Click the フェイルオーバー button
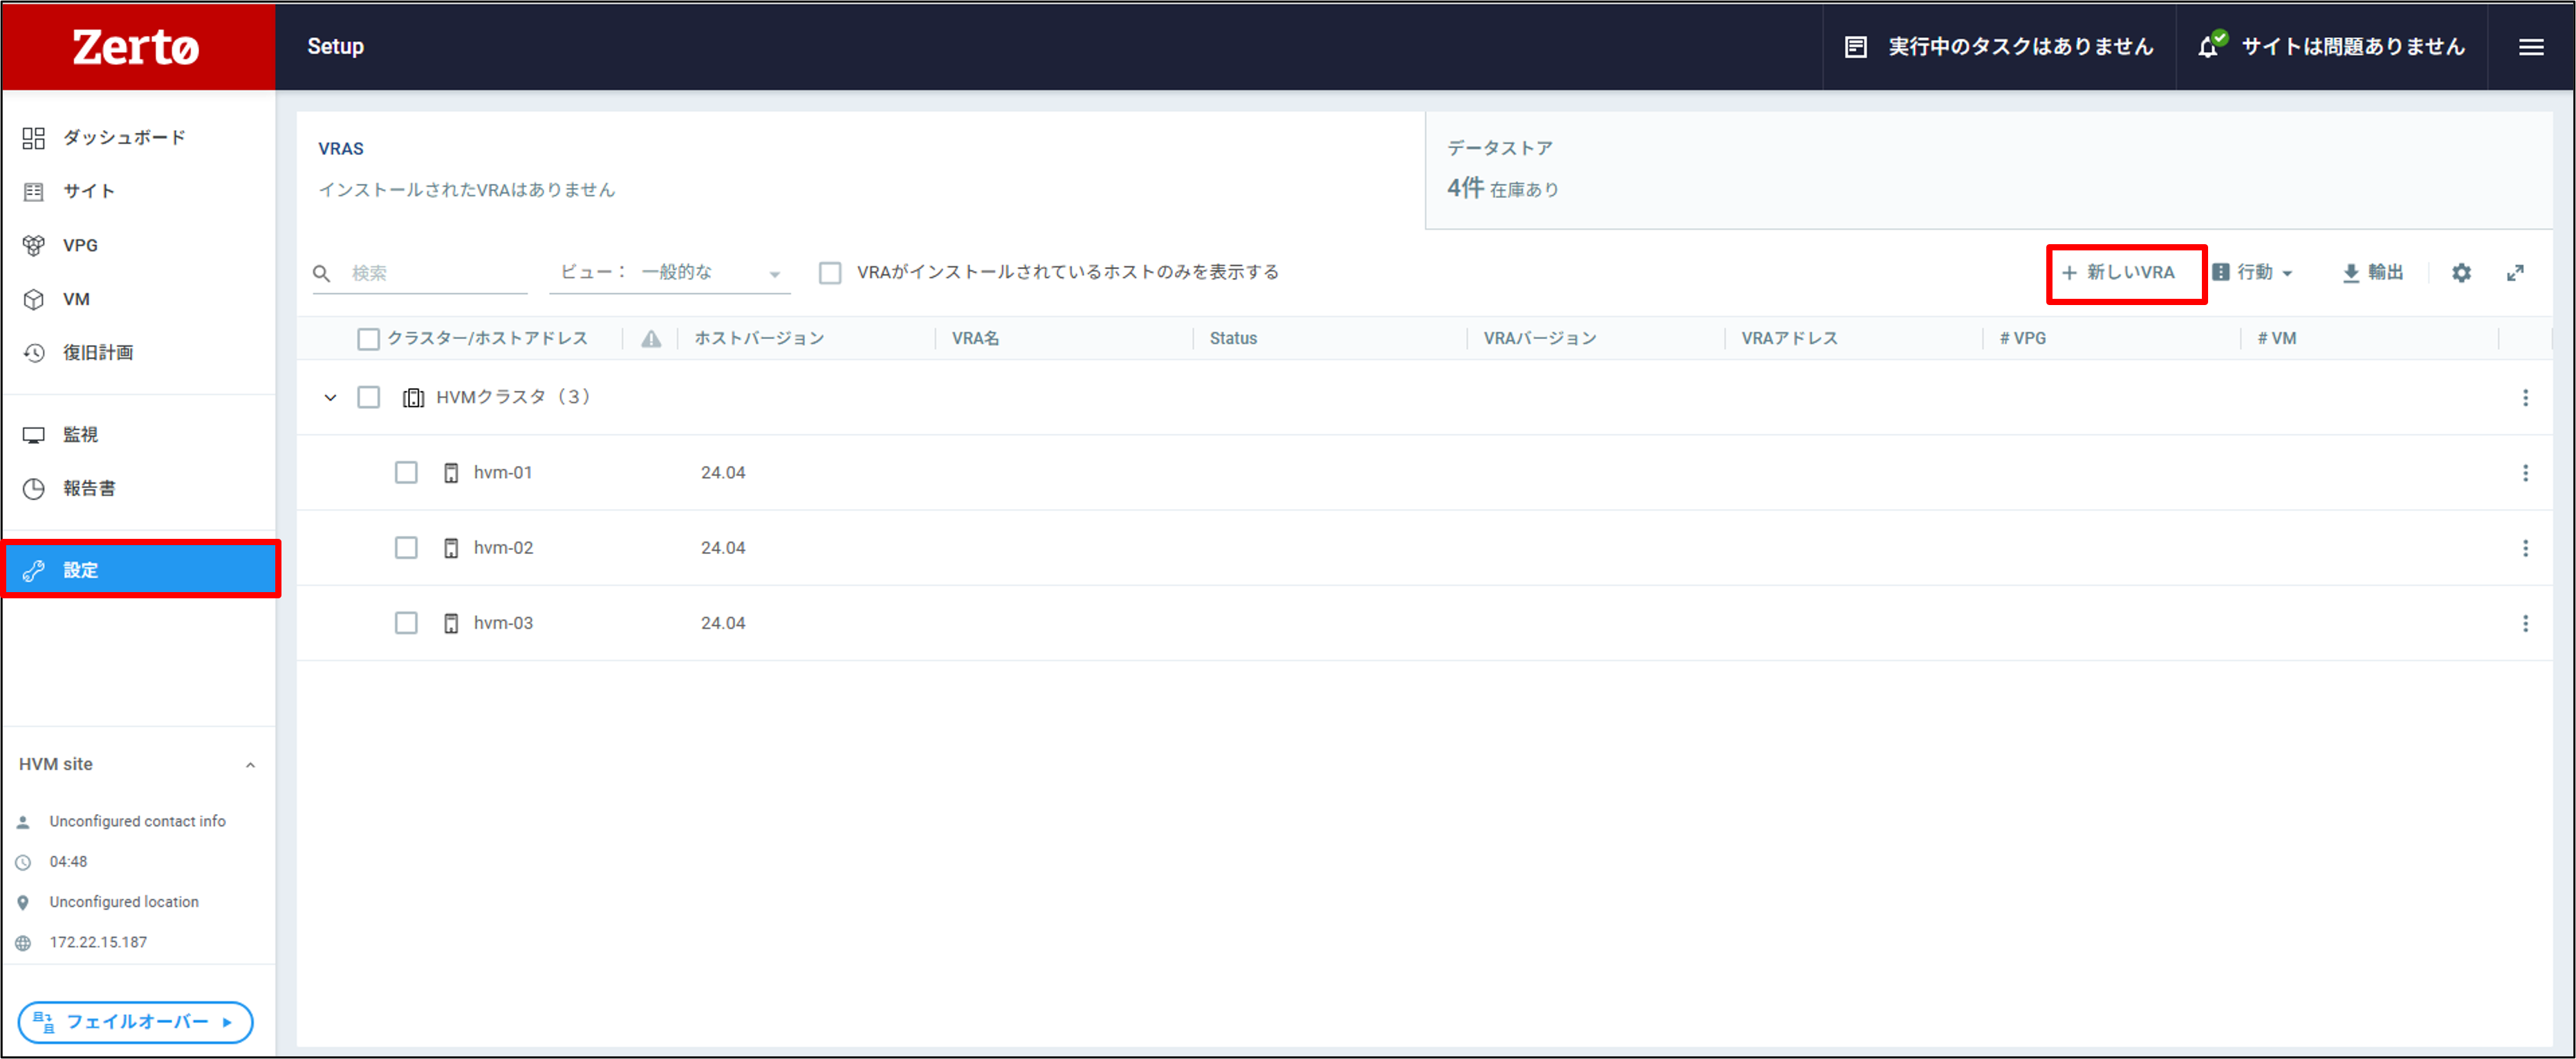This screenshot has width=2576, height=1059. point(135,1022)
